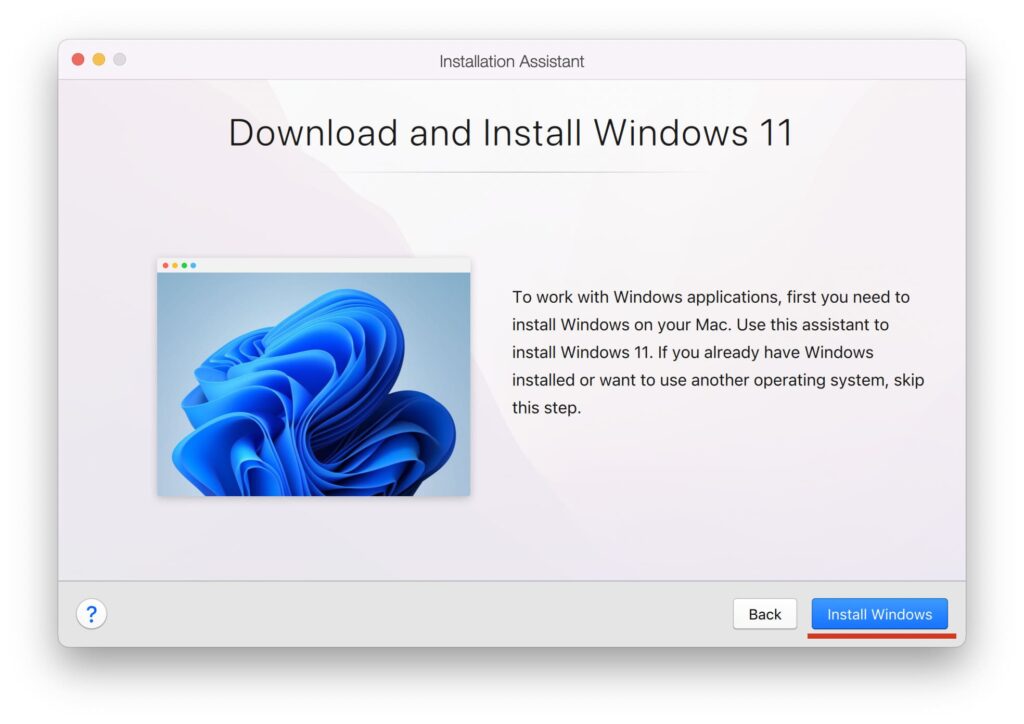Open help via the question mark icon
The width and height of the screenshot is (1024, 724).
(x=91, y=614)
